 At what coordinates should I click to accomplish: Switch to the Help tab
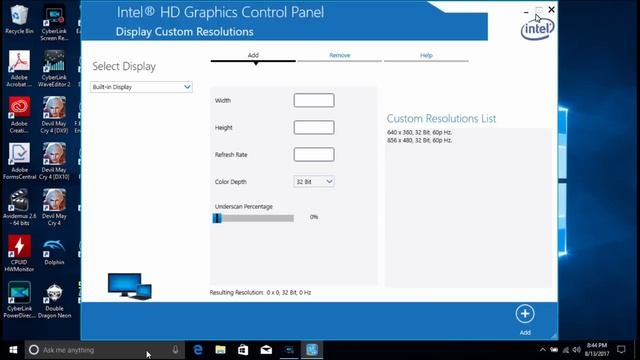tap(426, 56)
